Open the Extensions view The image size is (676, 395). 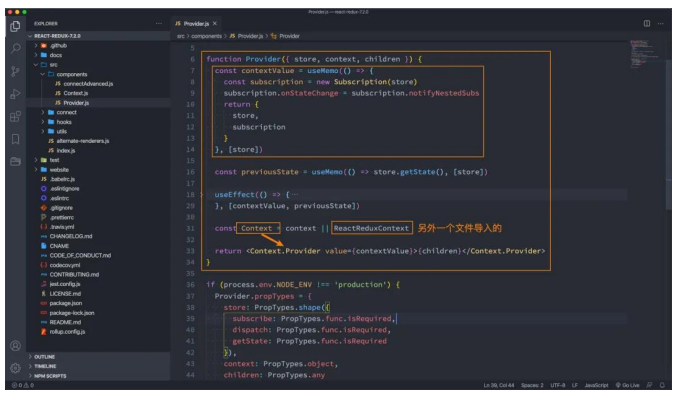16,116
